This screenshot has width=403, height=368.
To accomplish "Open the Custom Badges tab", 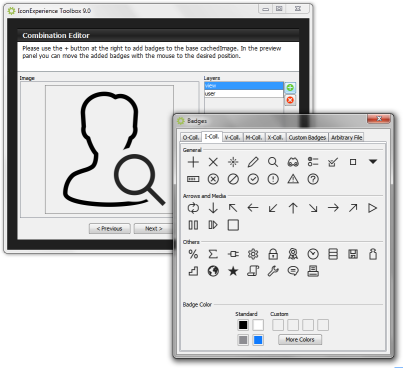I will pos(307,137).
